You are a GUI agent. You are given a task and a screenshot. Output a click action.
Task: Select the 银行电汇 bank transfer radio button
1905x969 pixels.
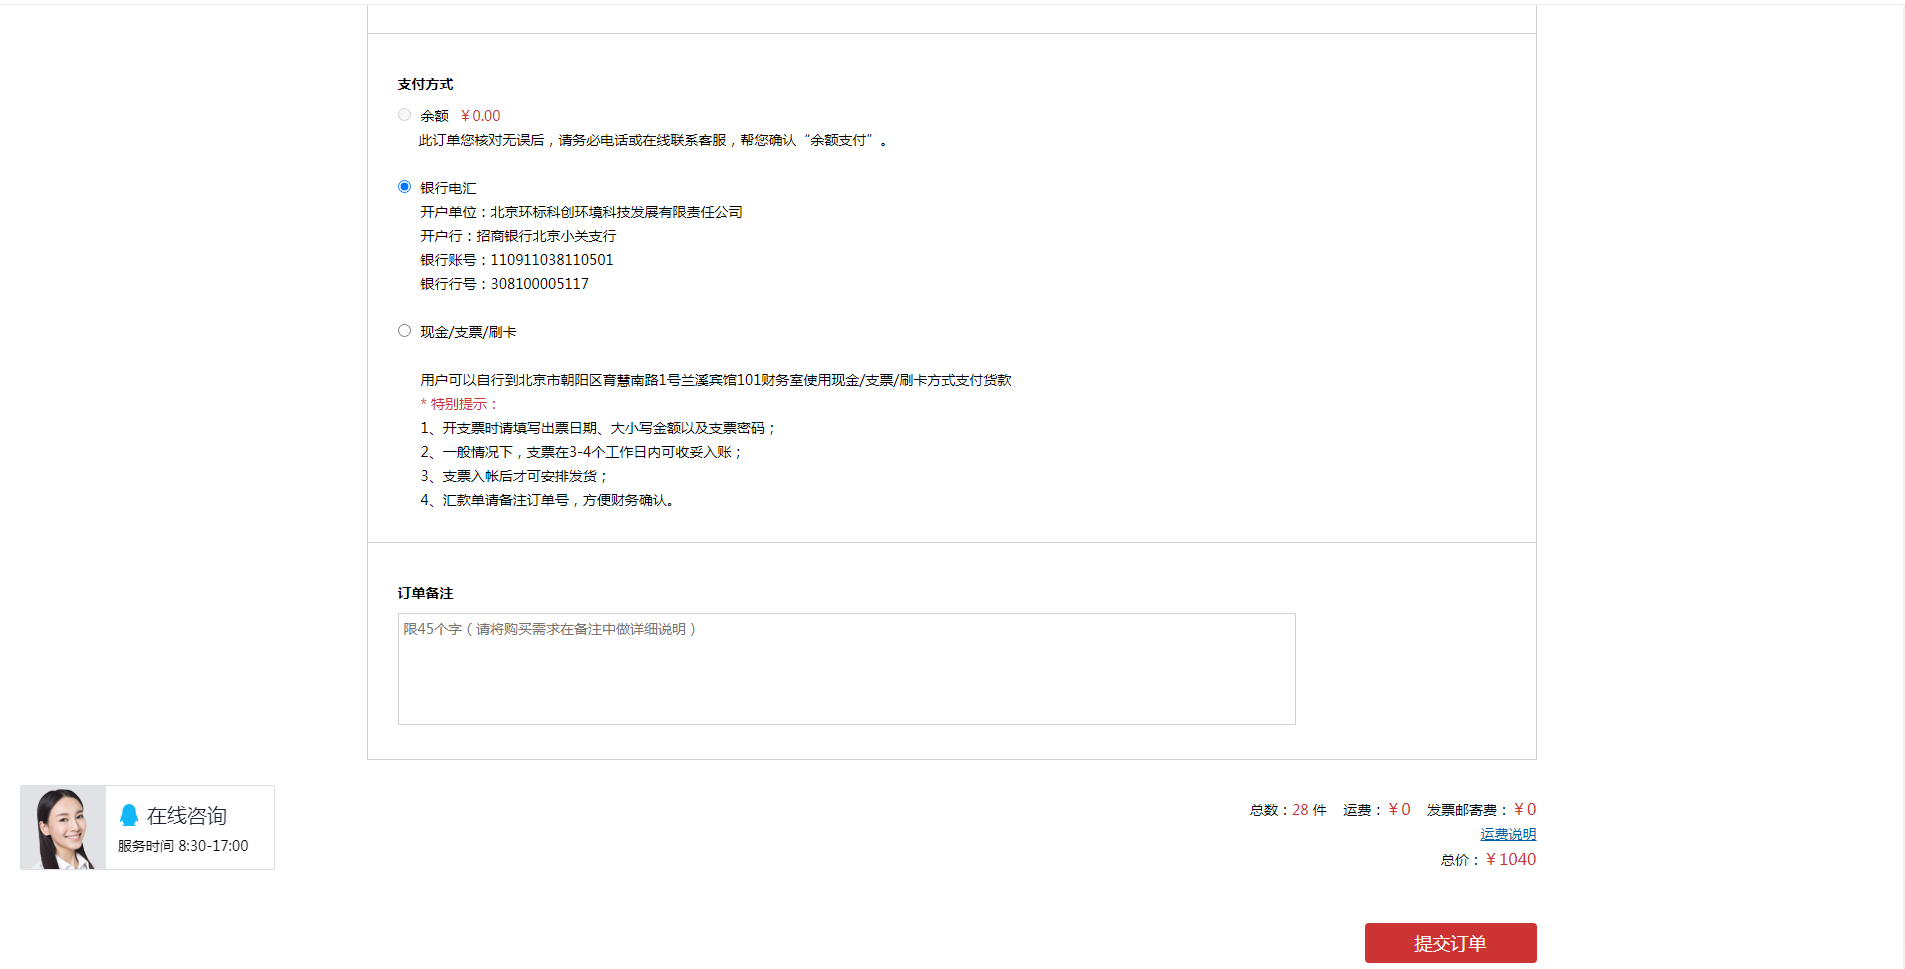click(404, 187)
